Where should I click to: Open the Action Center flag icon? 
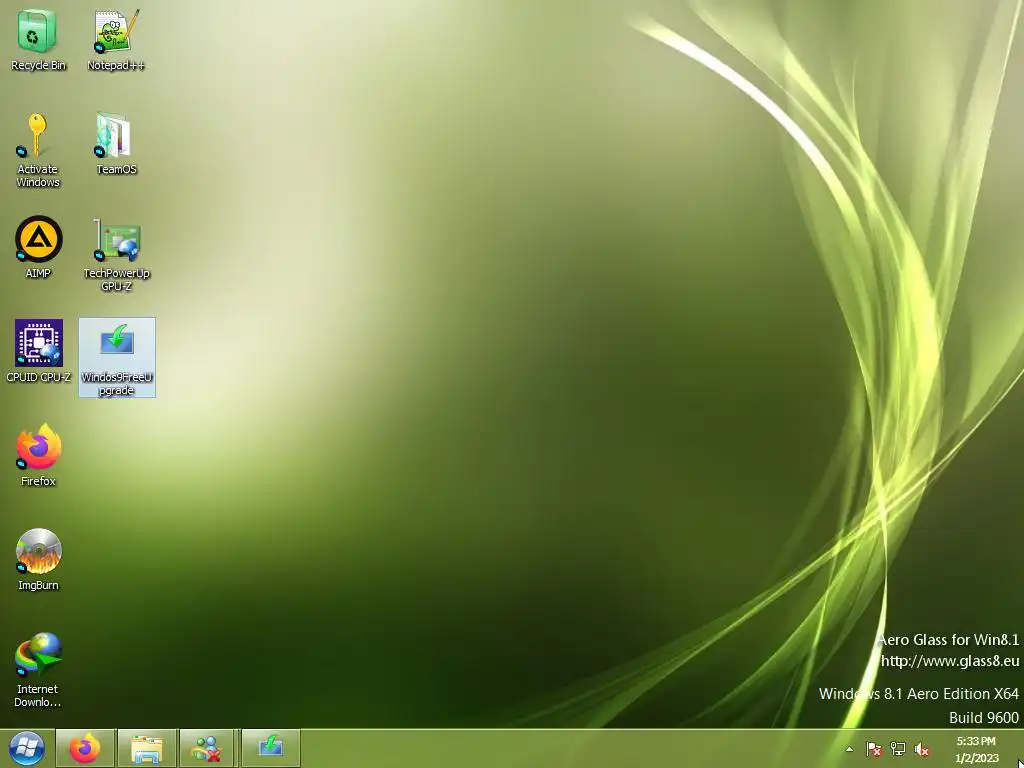click(x=874, y=749)
